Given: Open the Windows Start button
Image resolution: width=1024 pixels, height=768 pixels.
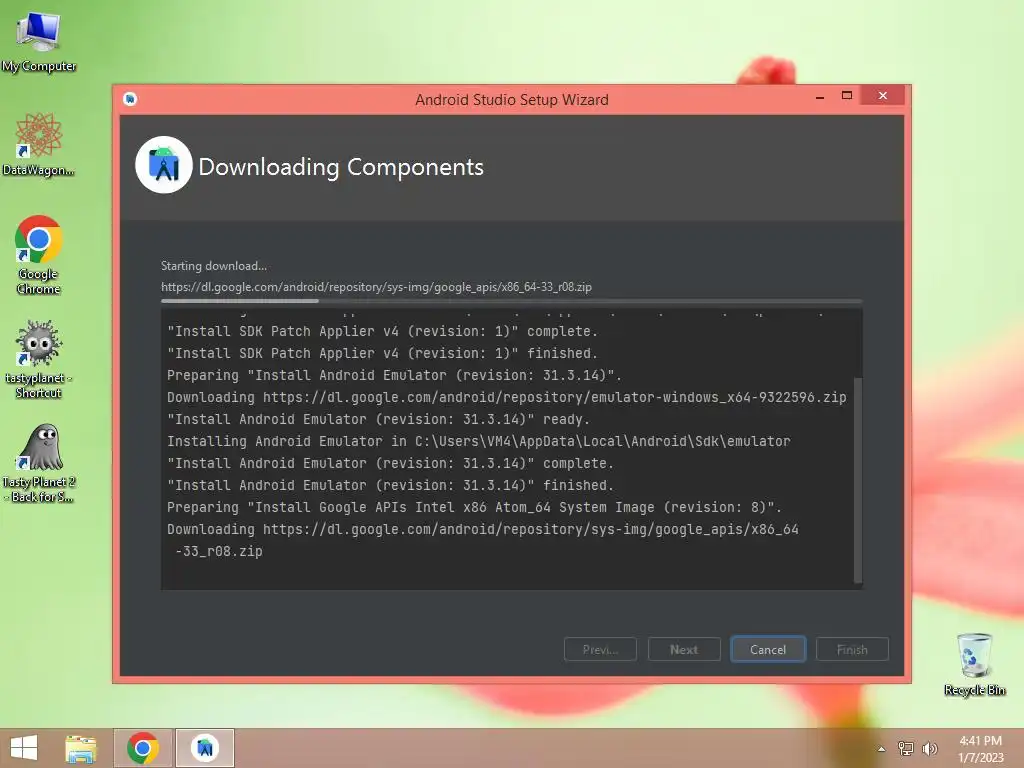Looking at the screenshot, I should (x=24, y=748).
